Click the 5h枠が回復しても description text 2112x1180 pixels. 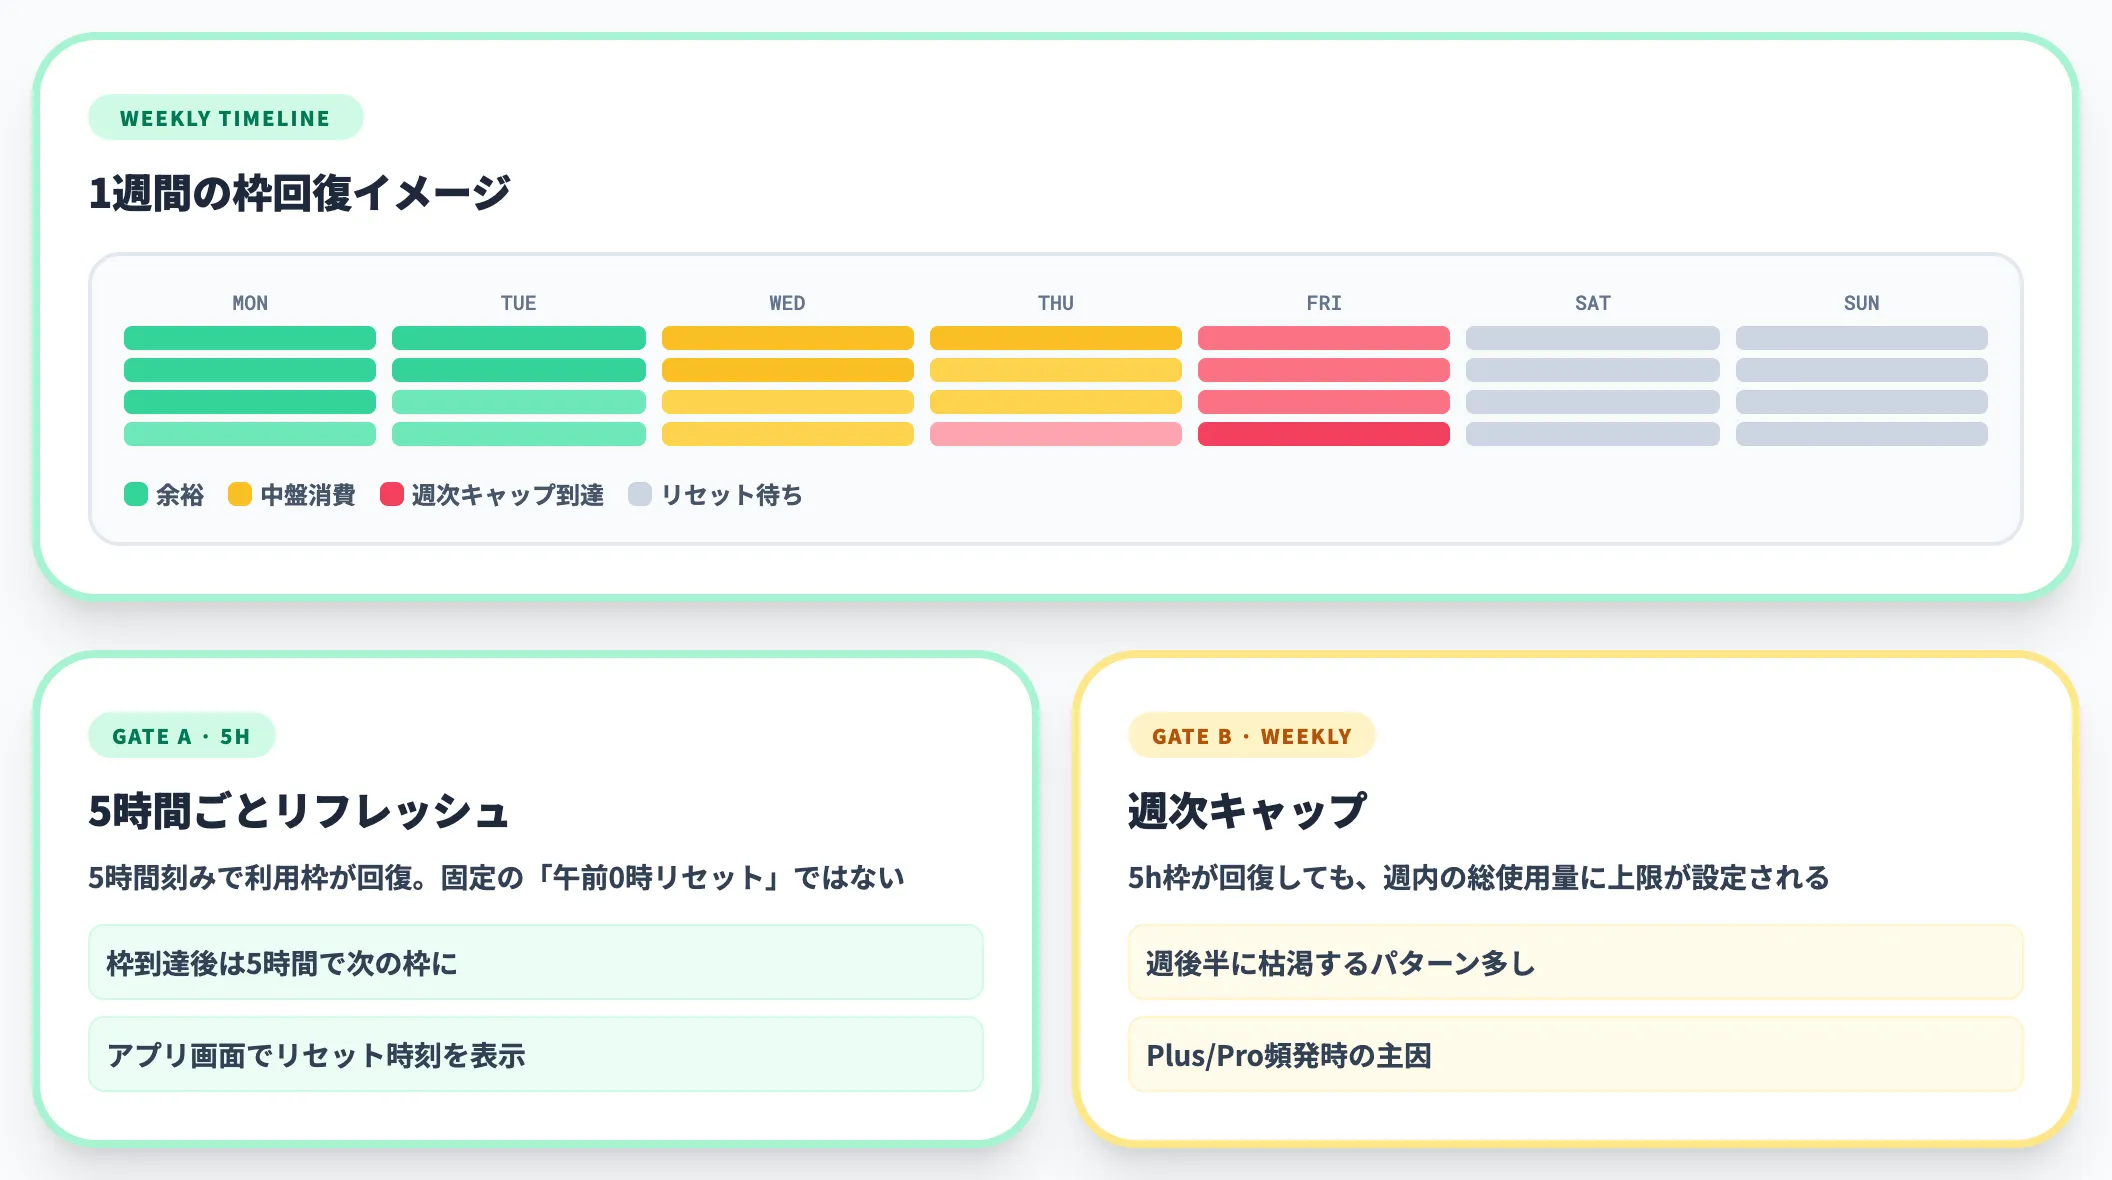1478,877
